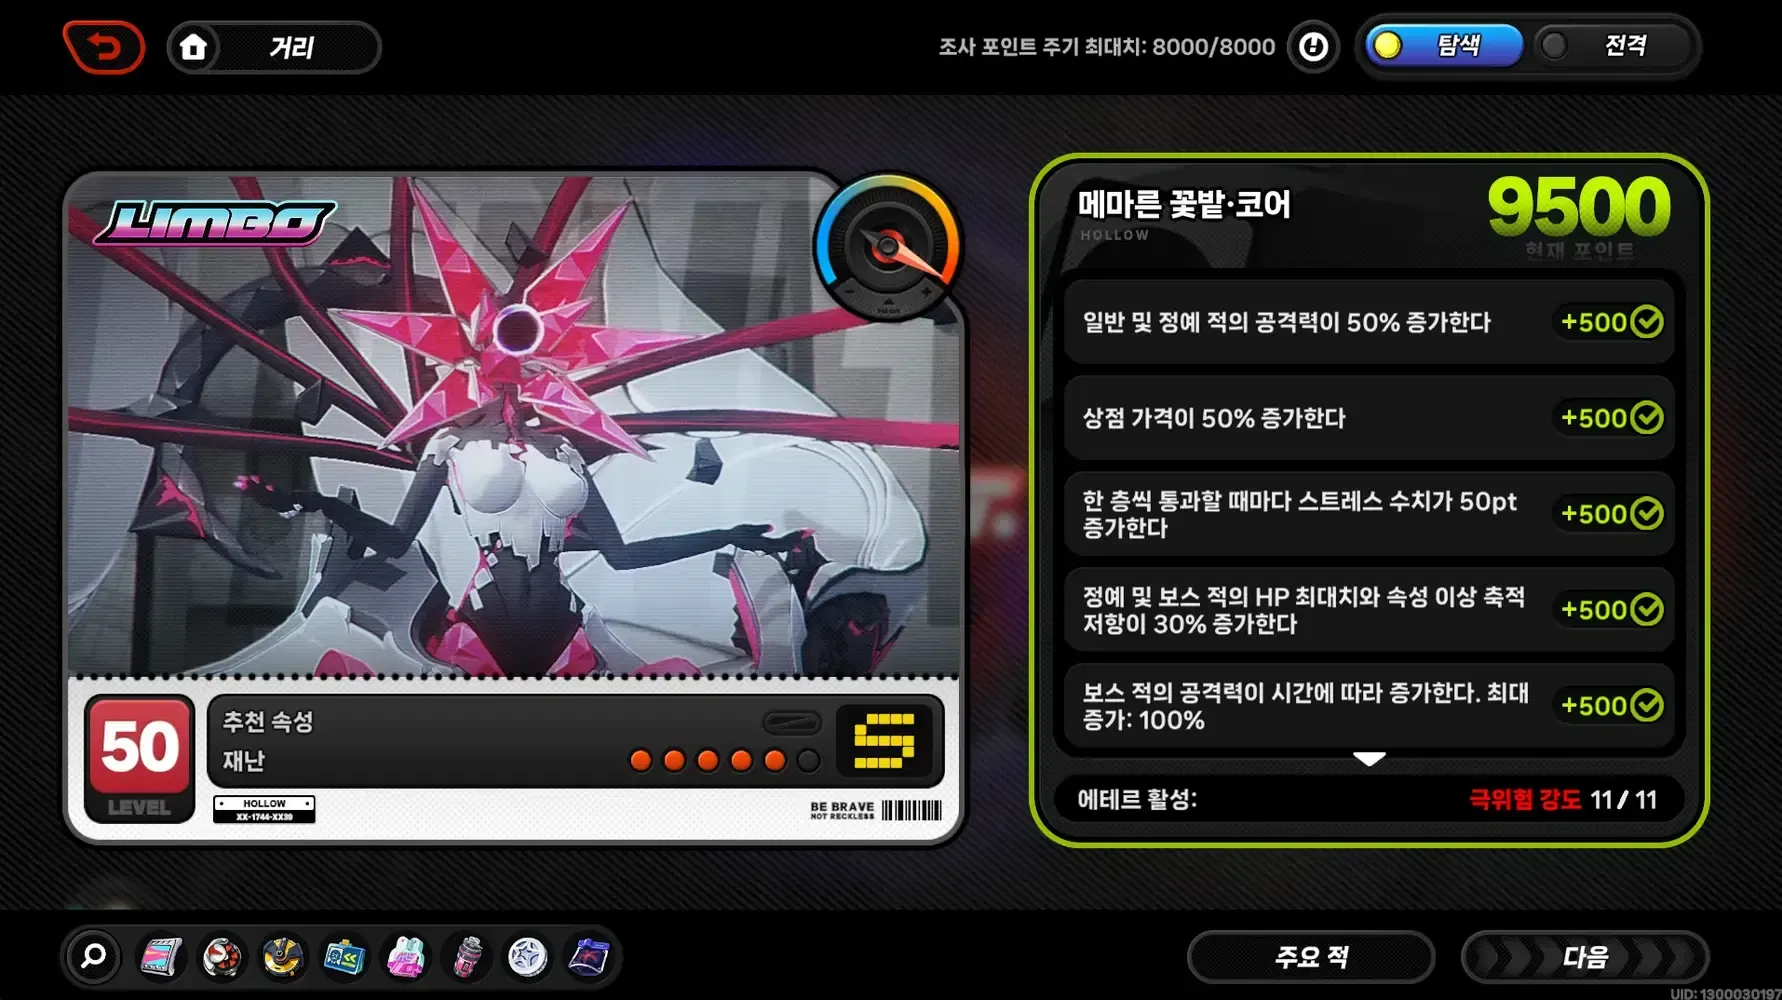Open the info icon near investigation points
Screen dimensions: 1782x1000
tap(1313, 46)
